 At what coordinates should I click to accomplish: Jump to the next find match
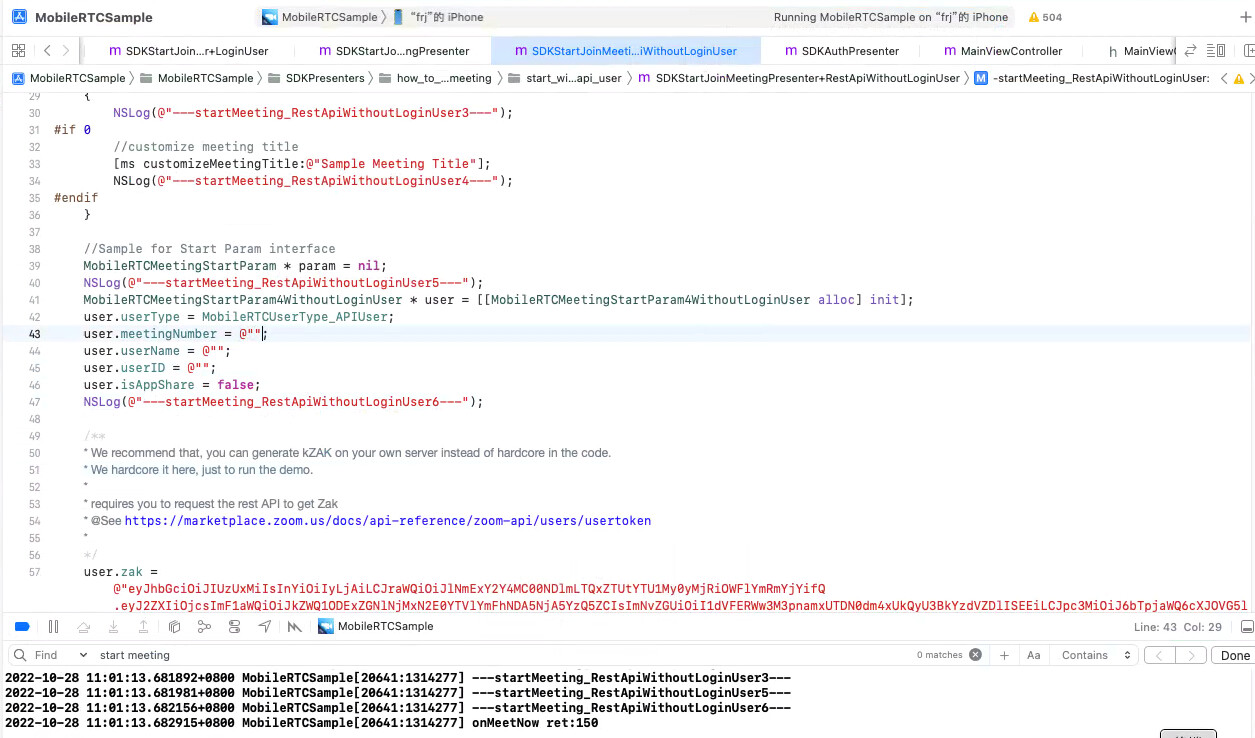(x=1189, y=655)
